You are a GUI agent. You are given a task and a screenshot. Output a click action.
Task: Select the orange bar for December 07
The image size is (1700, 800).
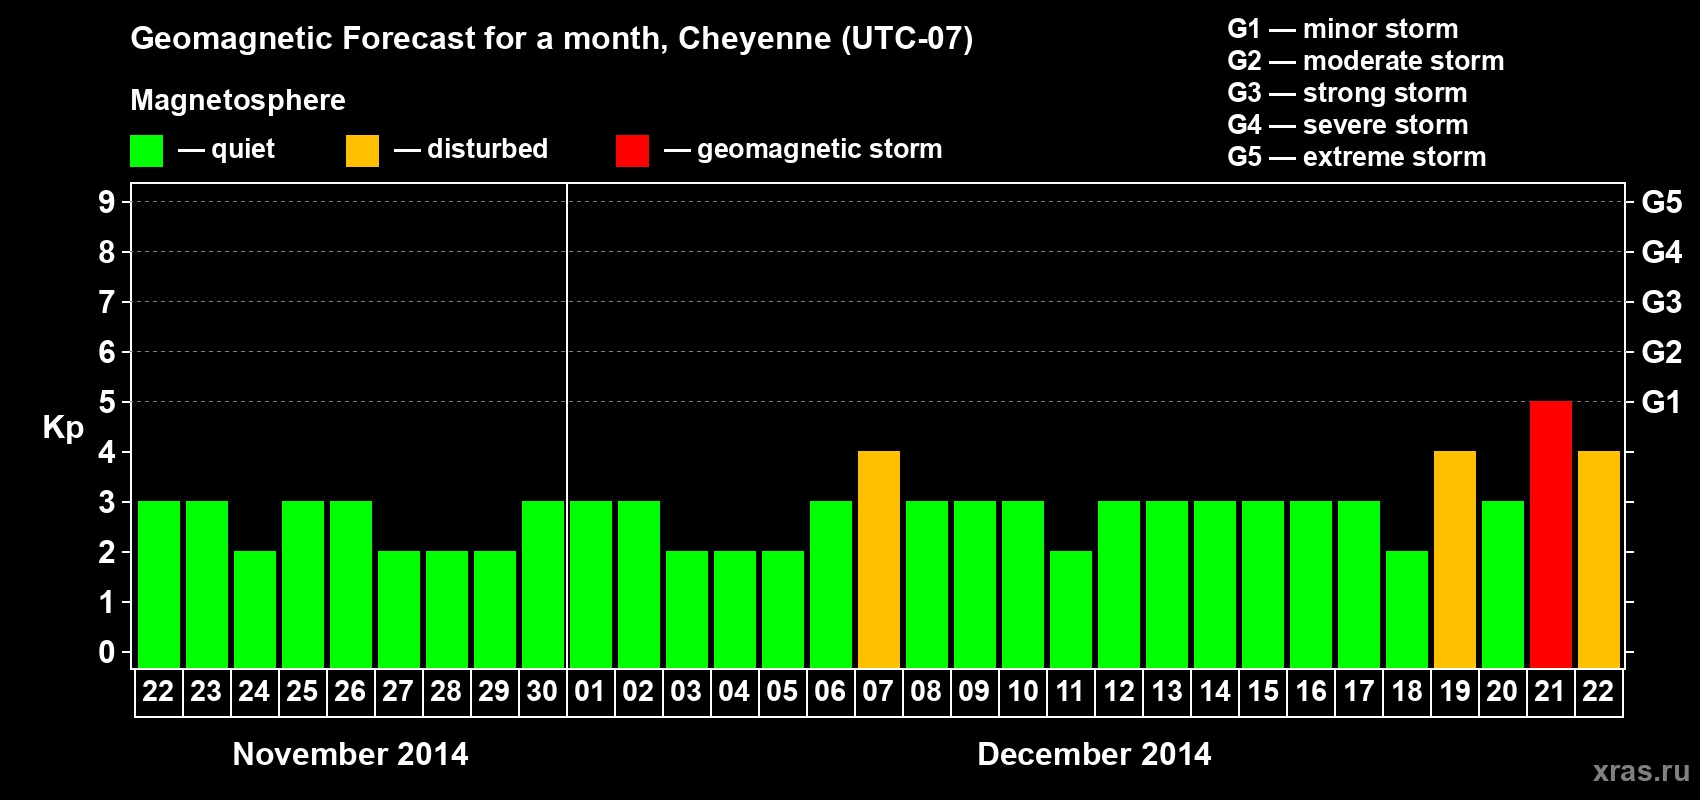[878, 559]
